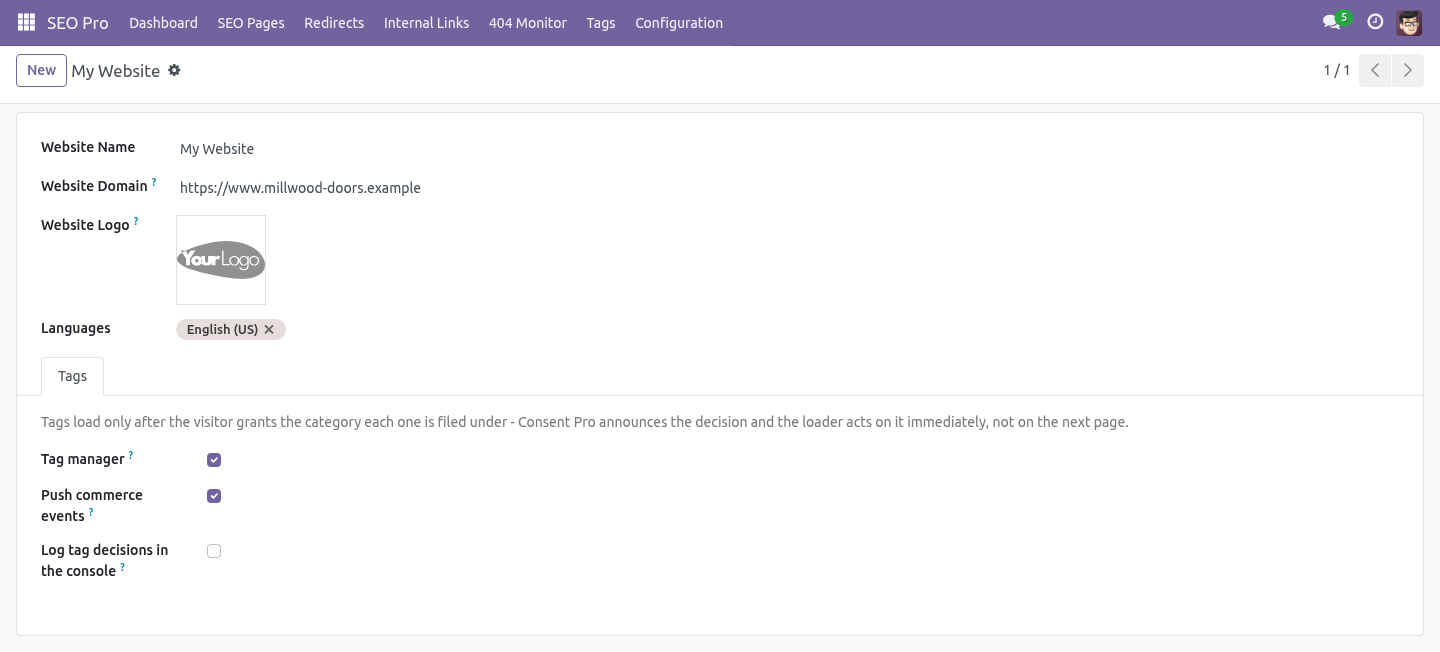Select the Tags notebook tab
This screenshot has height=652, width=1440.
pyautogui.click(x=72, y=376)
